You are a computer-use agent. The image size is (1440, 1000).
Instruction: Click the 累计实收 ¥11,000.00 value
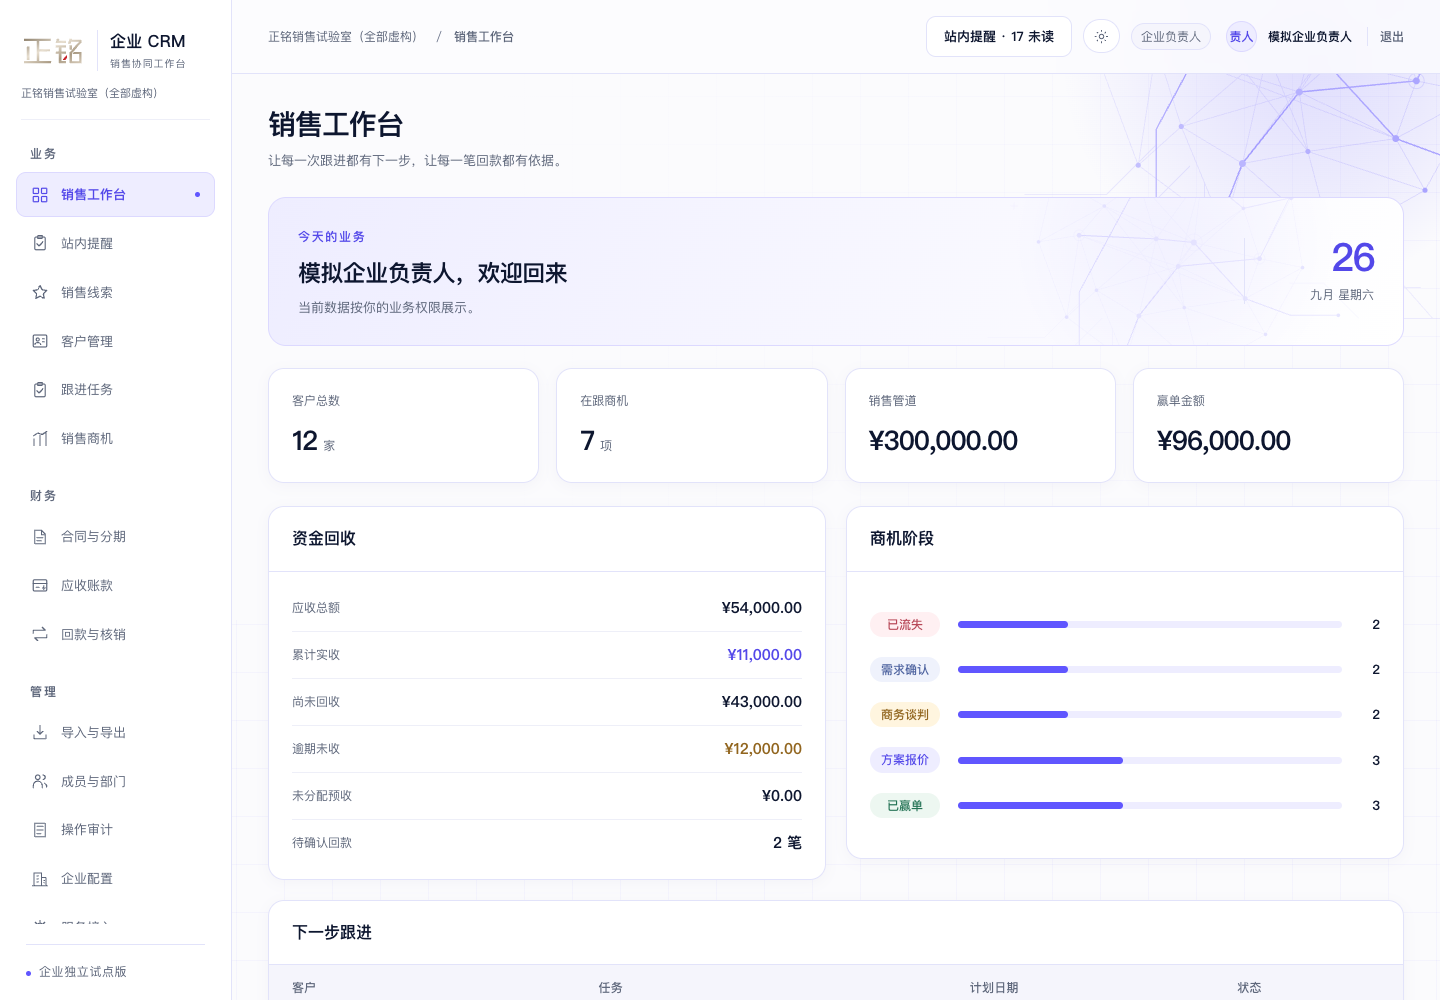[x=764, y=655]
